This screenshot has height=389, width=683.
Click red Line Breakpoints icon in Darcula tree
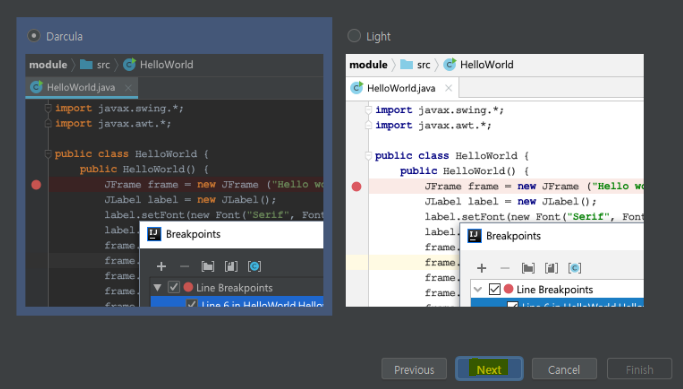[188, 287]
